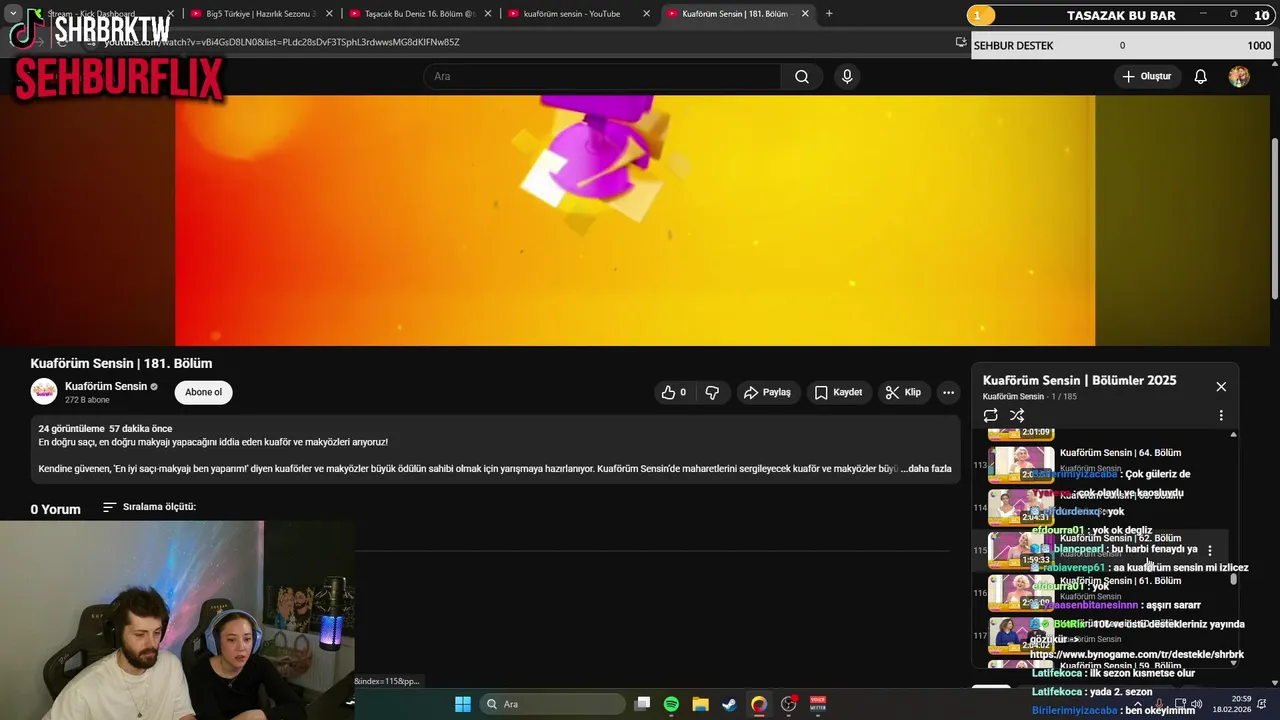1280x720 pixels.
Task: Click the Abone ol subscribe button
Action: click(x=203, y=392)
